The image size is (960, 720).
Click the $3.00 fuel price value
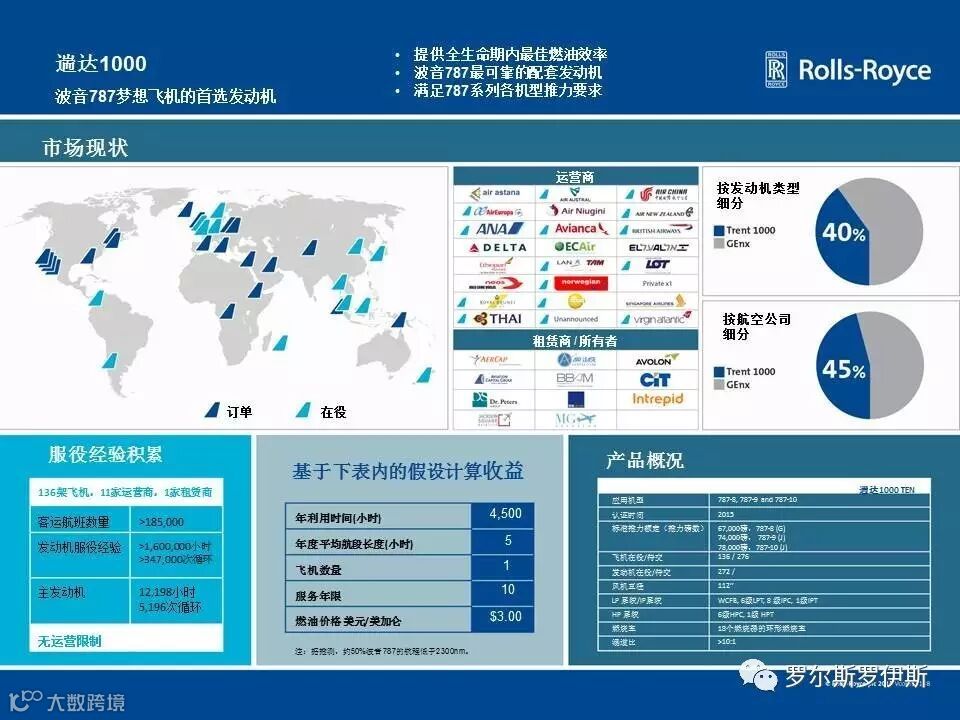505,617
